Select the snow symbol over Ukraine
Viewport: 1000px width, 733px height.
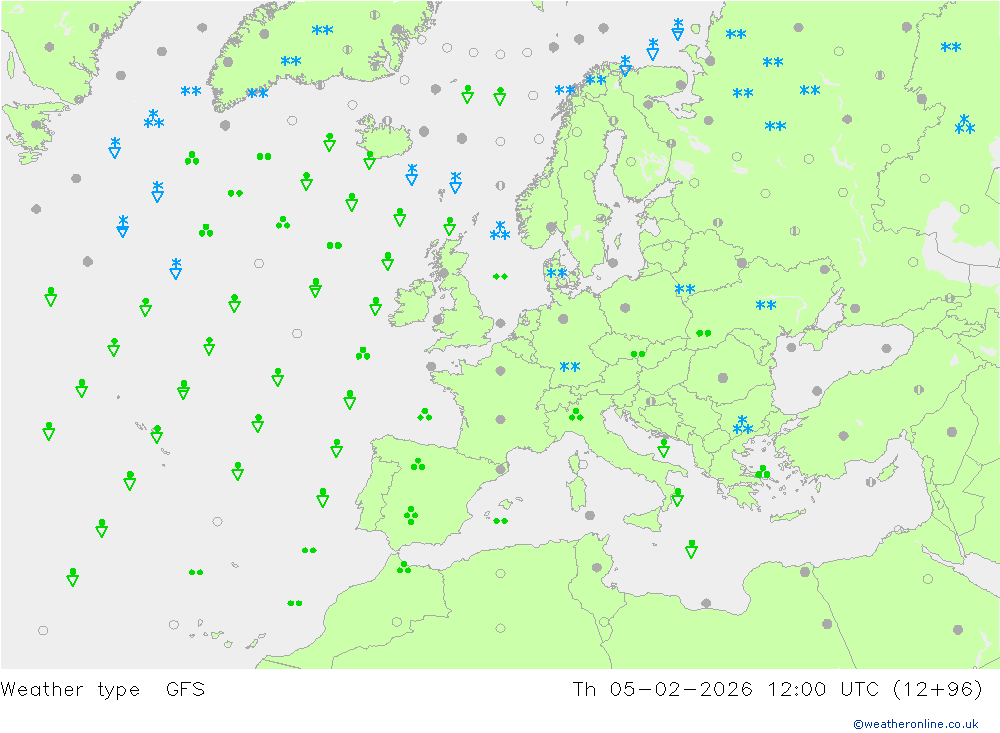point(766,306)
